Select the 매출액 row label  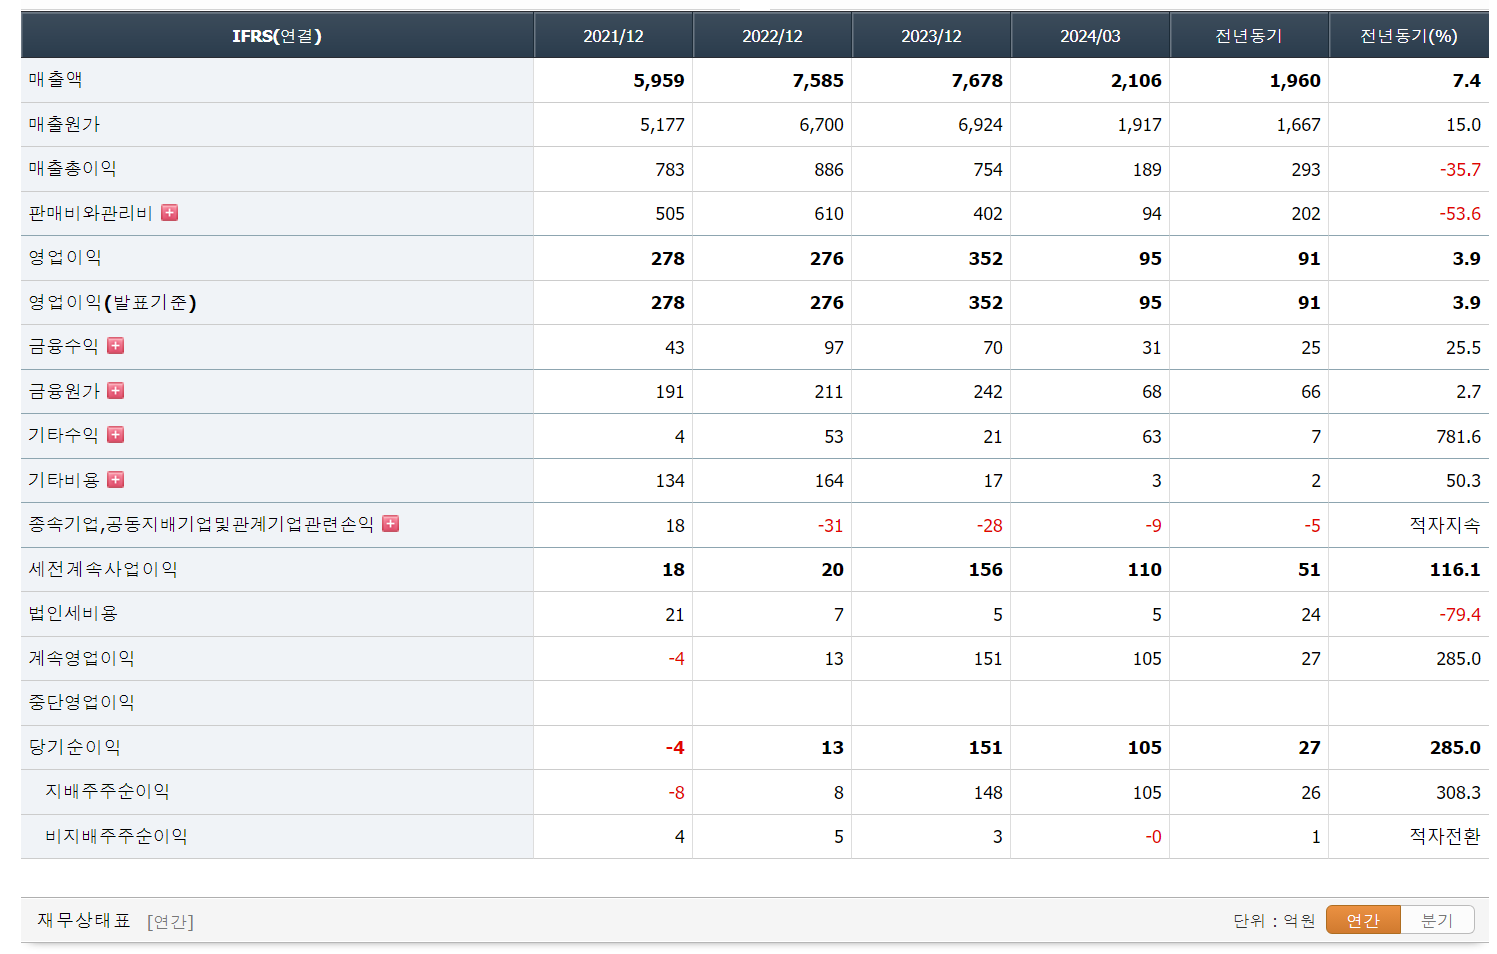click(55, 80)
